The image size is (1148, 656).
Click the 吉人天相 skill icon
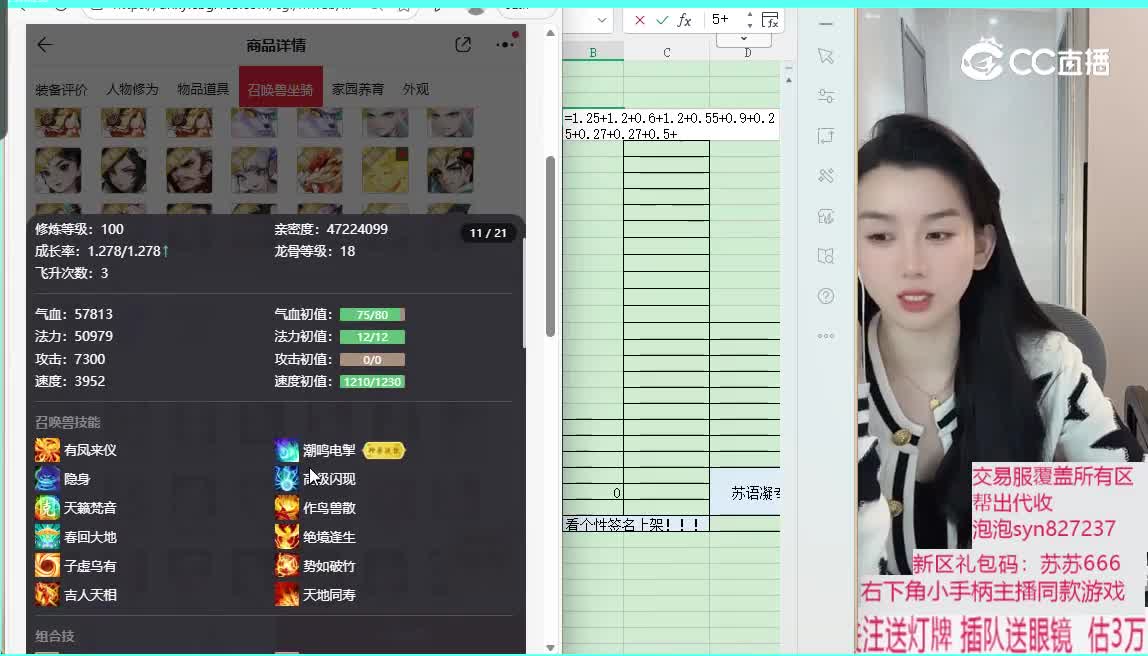[48, 594]
